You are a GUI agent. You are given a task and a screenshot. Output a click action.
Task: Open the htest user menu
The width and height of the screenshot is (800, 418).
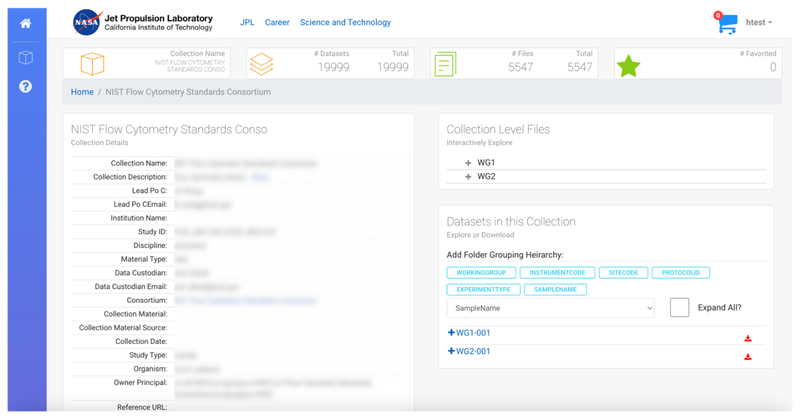(758, 23)
